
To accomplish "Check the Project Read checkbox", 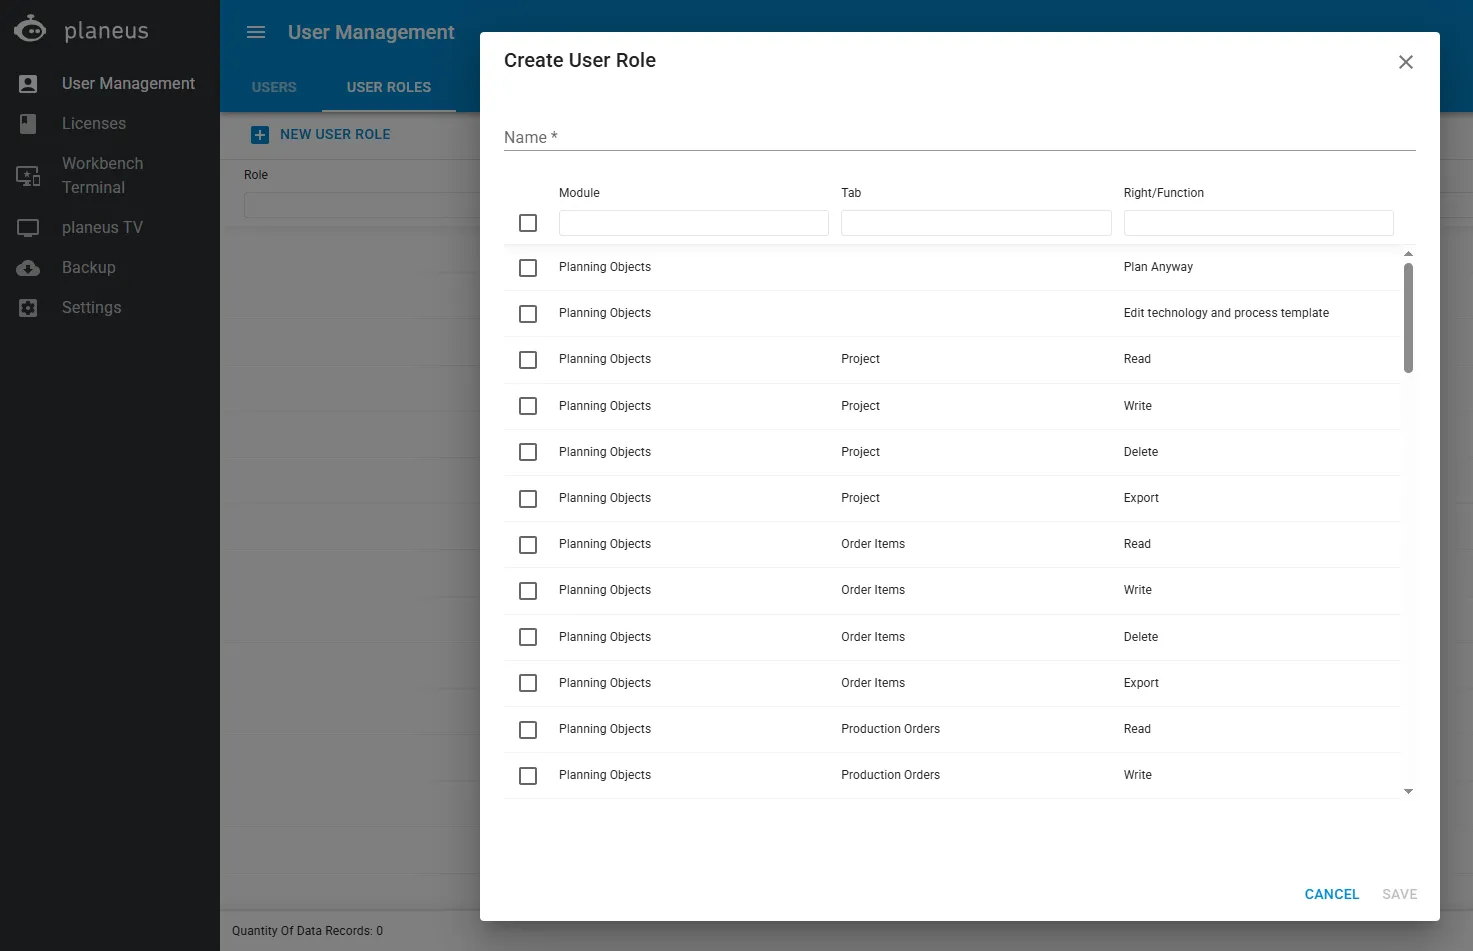I will click(528, 360).
